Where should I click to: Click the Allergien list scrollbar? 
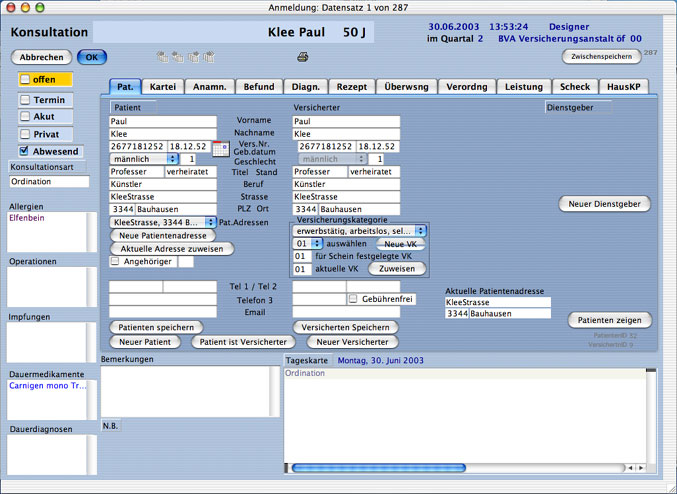click(92, 232)
